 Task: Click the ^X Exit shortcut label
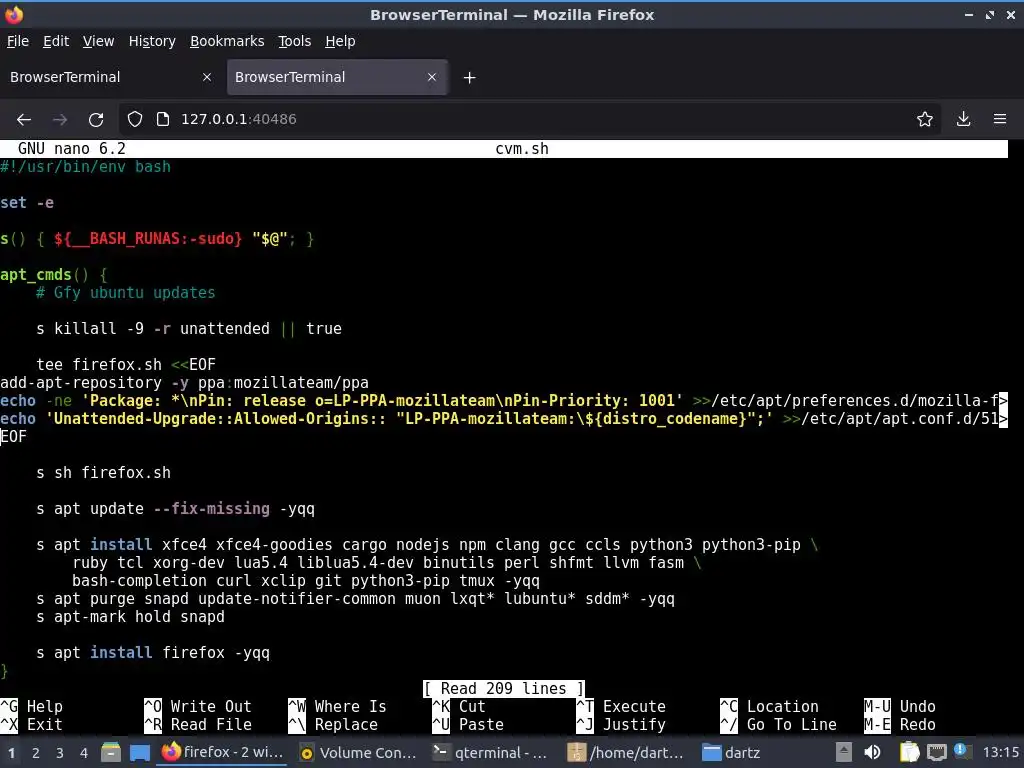click(x=31, y=725)
